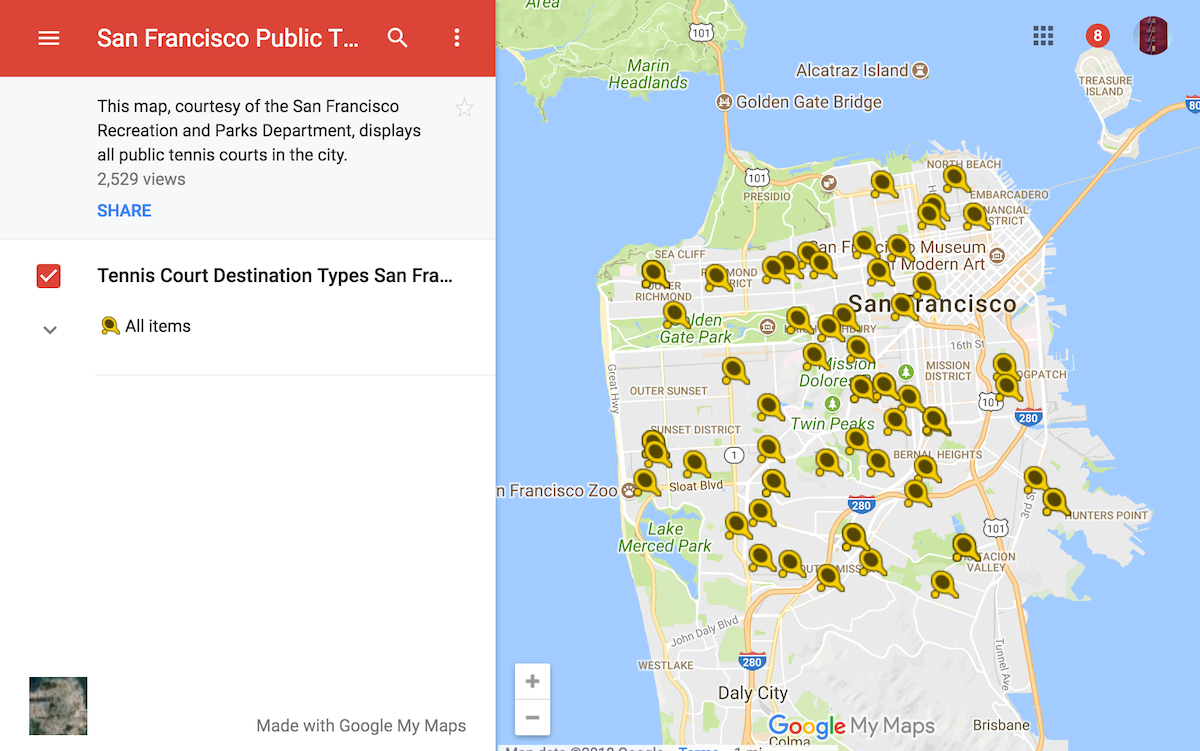Zoom out with the minus button

[x=532, y=717]
